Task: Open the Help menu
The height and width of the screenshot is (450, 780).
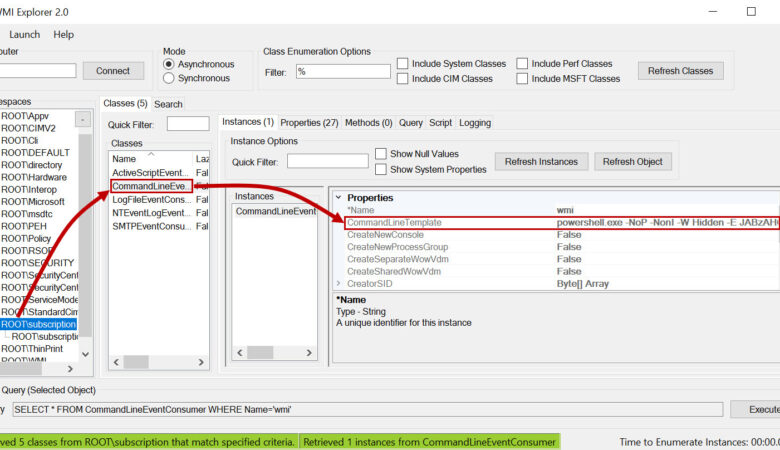Action: [x=64, y=34]
